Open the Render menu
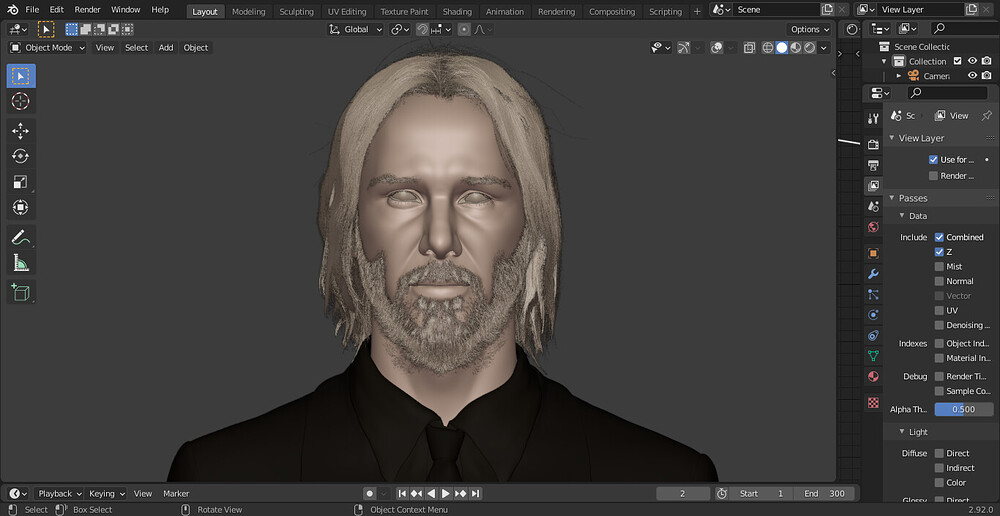This screenshot has height=516, width=1000. point(88,9)
